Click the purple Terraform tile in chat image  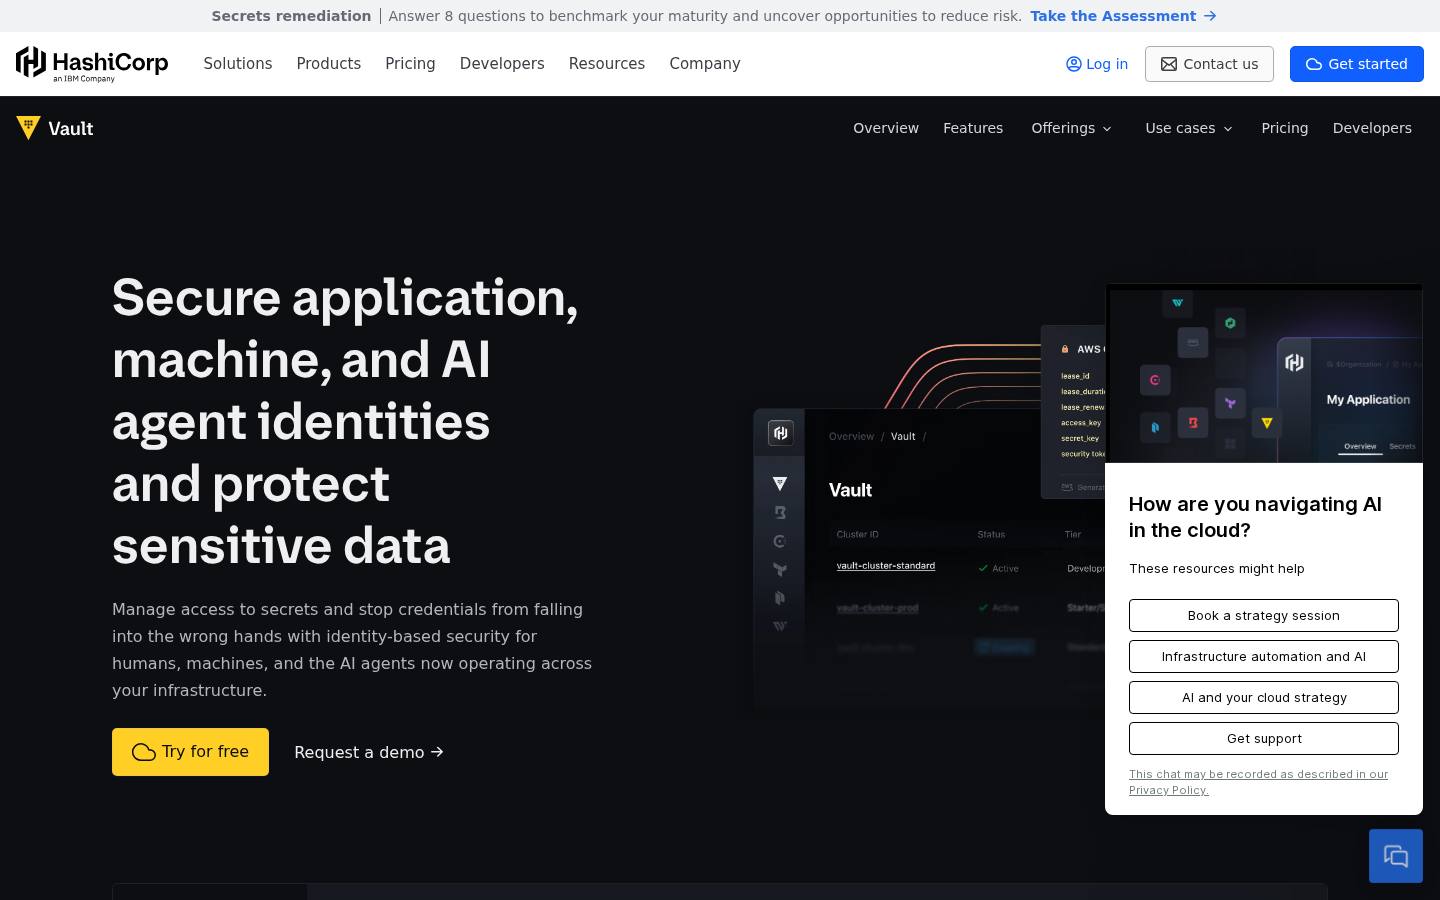1231,403
